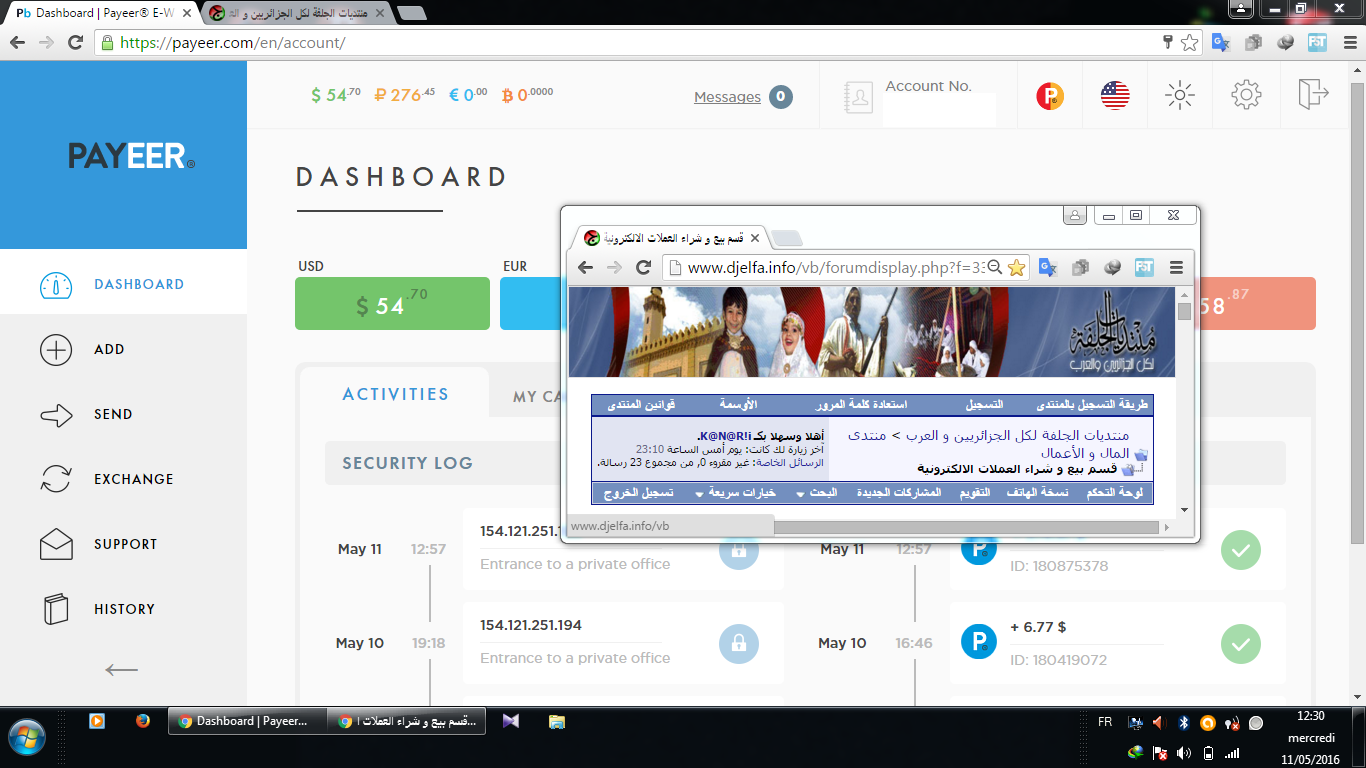Open settings via the gear icon
Viewport: 1366px width, 768px height.
(x=1246, y=96)
